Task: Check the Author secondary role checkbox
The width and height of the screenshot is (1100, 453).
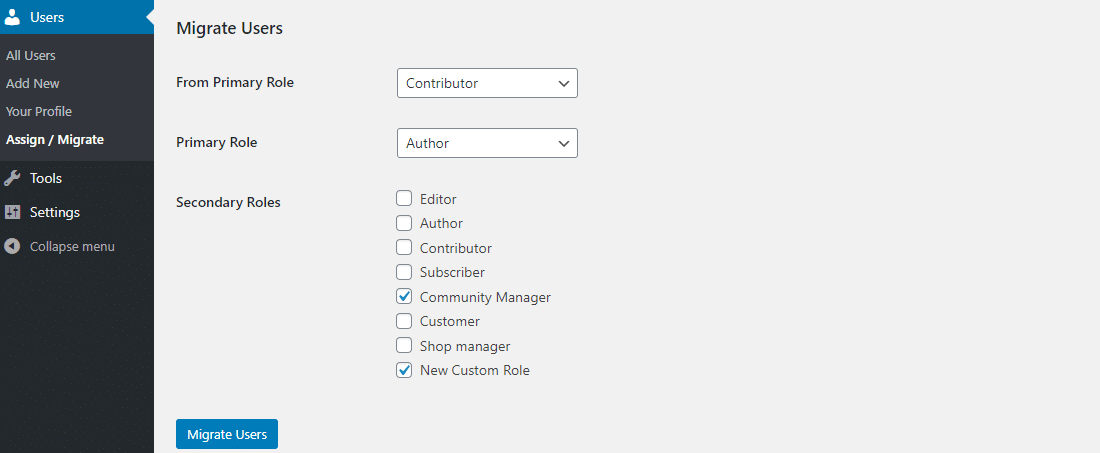Action: tap(404, 223)
